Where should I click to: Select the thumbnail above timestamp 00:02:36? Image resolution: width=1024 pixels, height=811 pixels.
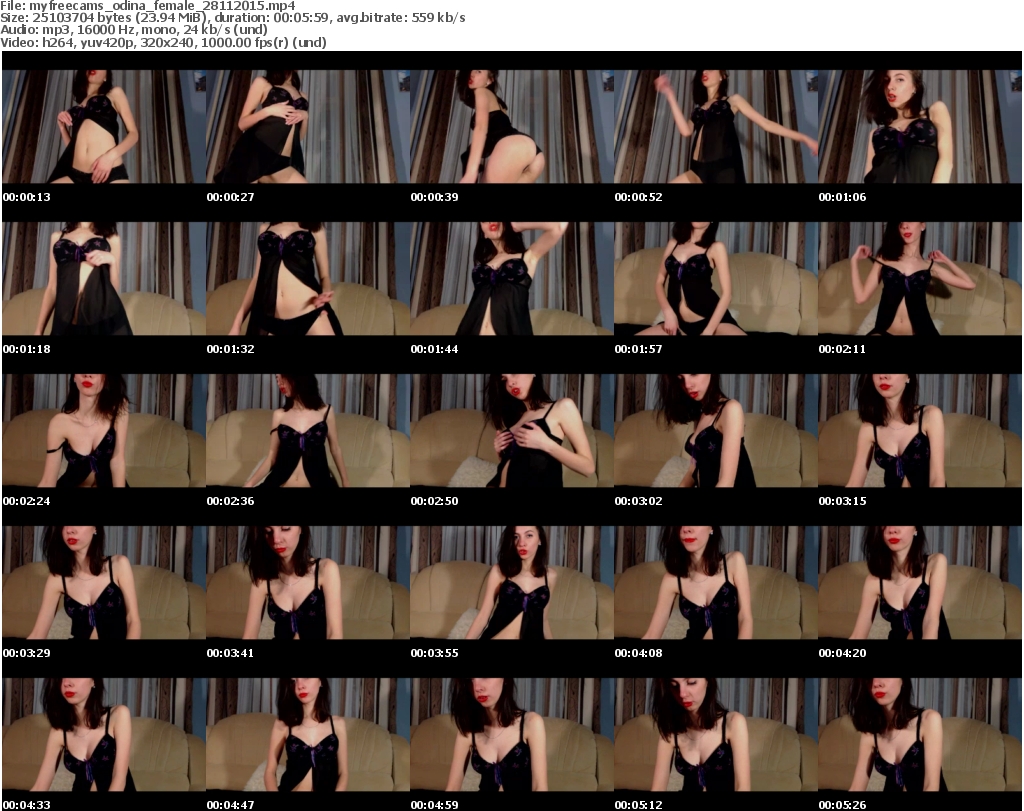[308, 431]
